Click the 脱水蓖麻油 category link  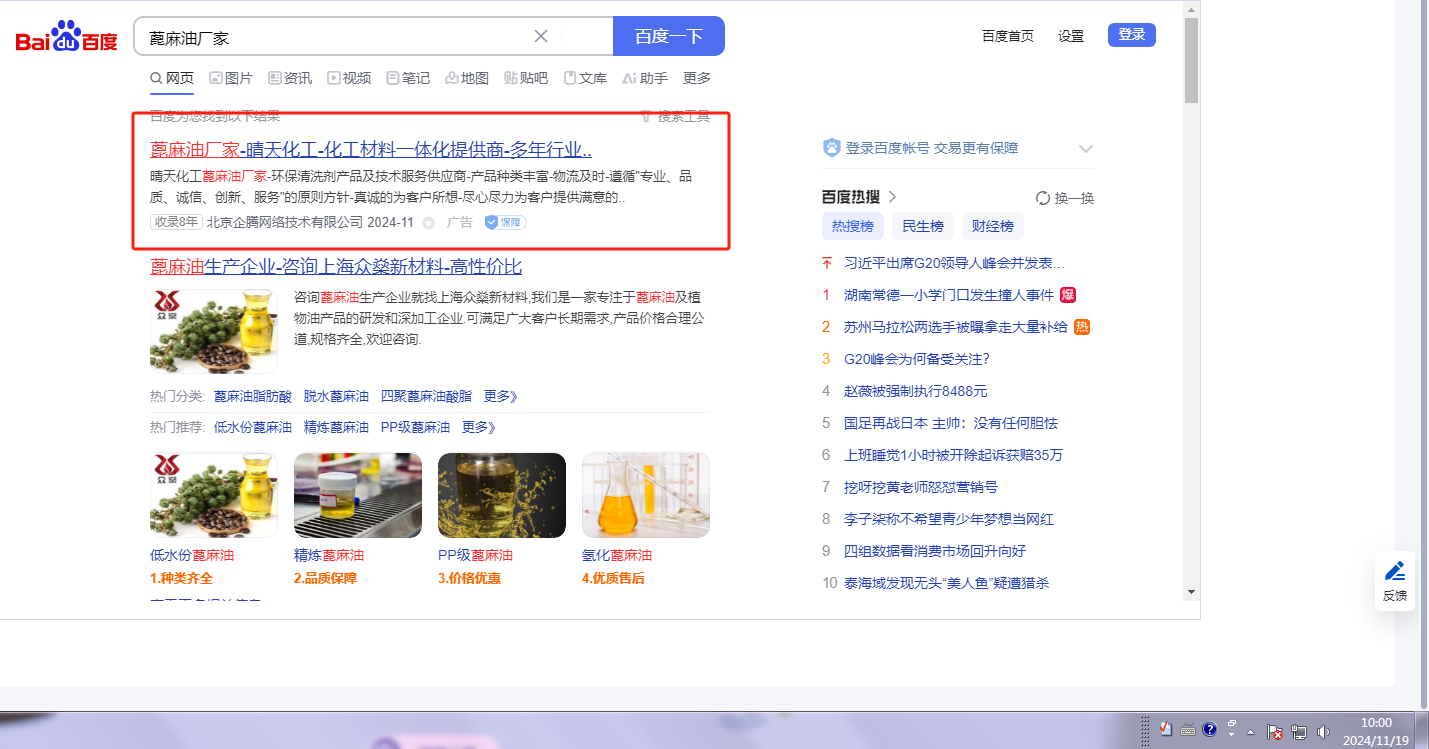pyautogui.click(x=336, y=396)
